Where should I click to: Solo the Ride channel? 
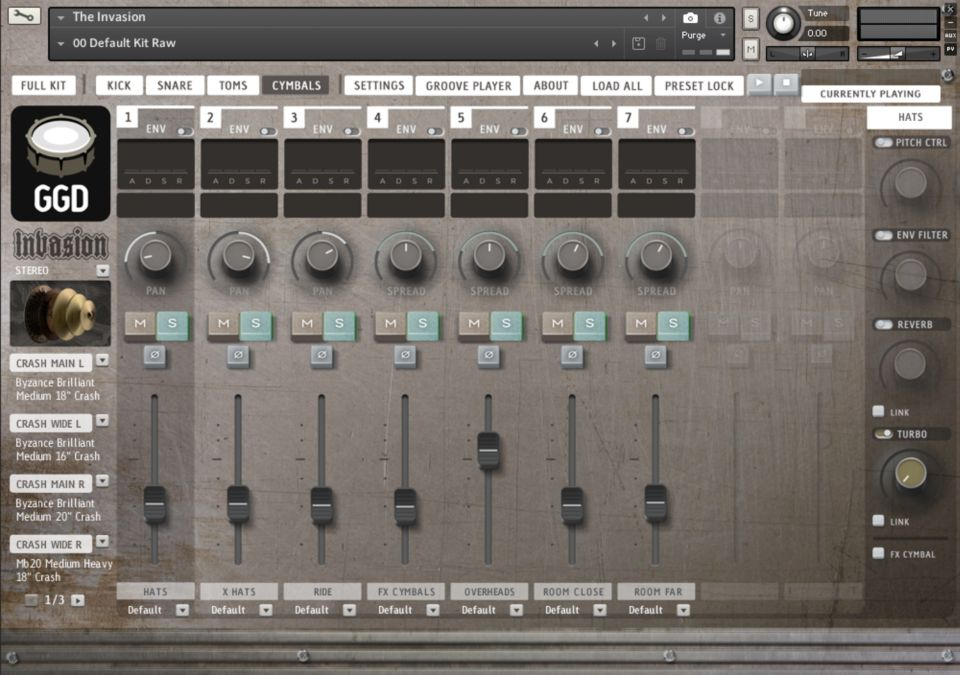click(339, 323)
